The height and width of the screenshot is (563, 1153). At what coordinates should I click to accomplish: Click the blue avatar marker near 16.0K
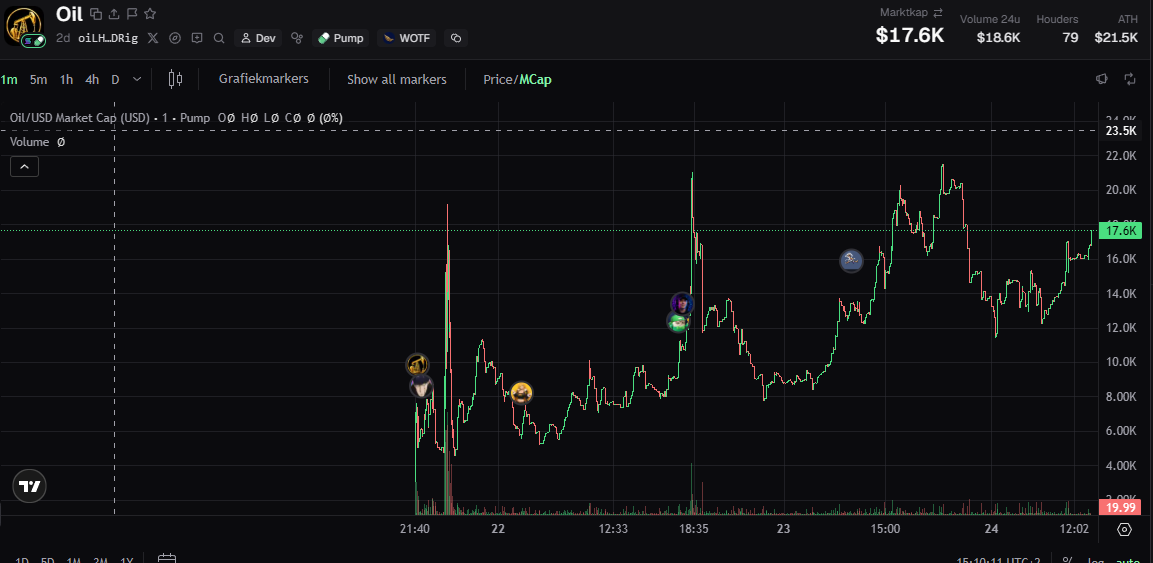click(x=852, y=259)
